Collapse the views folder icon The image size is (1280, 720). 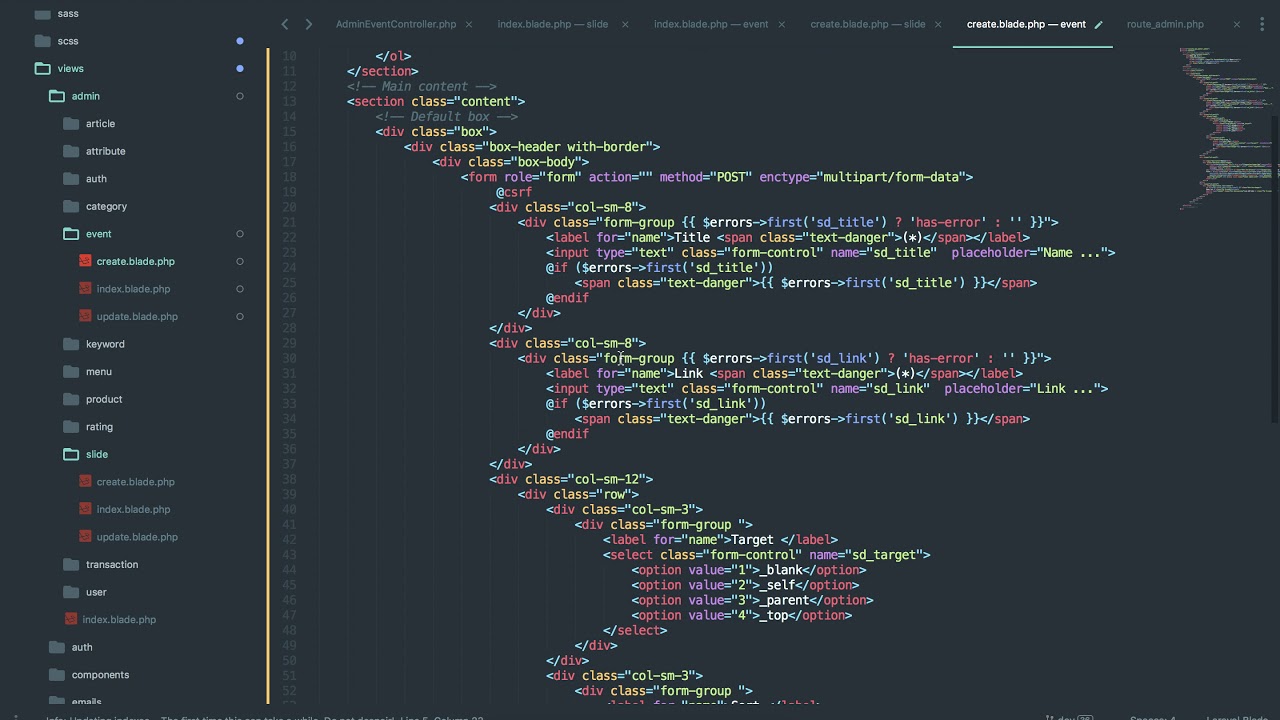coord(42,68)
